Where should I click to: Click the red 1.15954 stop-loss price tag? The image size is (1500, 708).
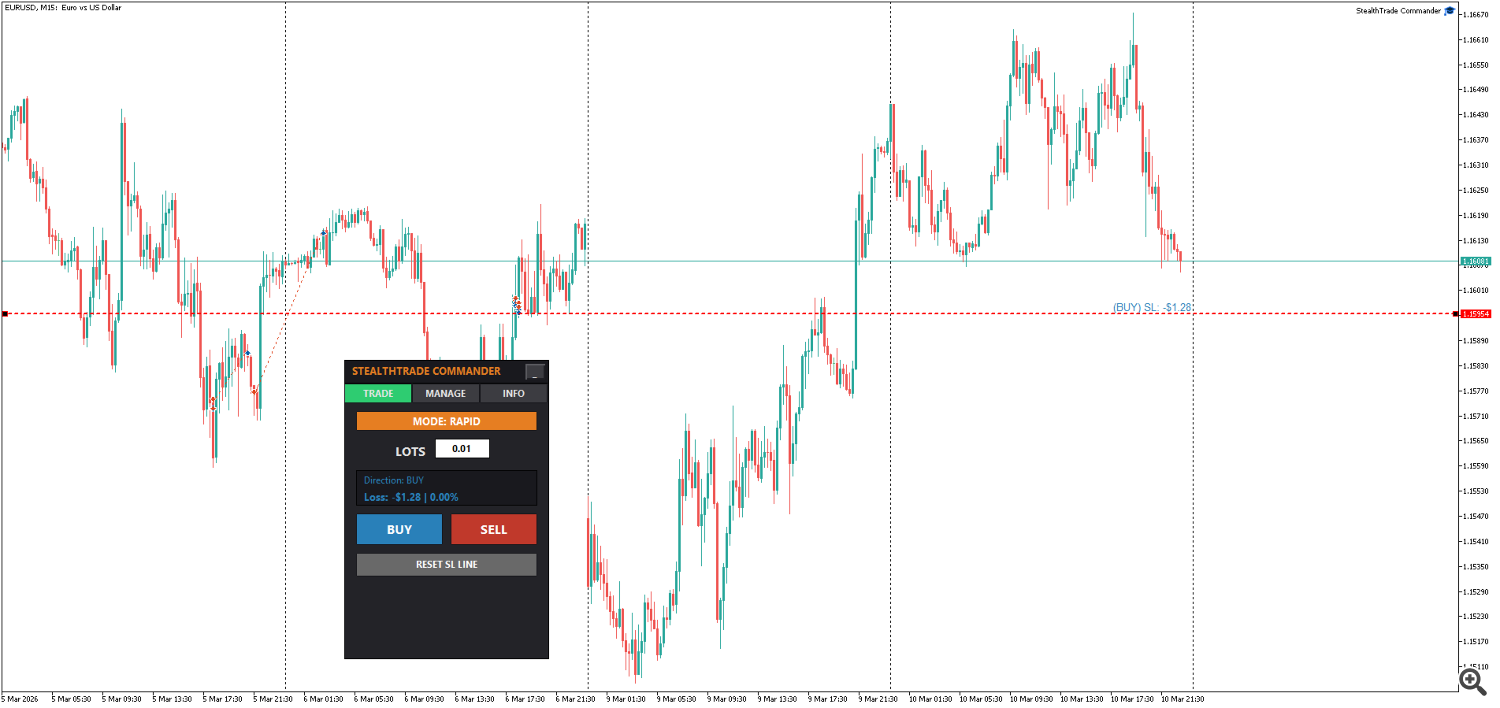click(1476, 314)
